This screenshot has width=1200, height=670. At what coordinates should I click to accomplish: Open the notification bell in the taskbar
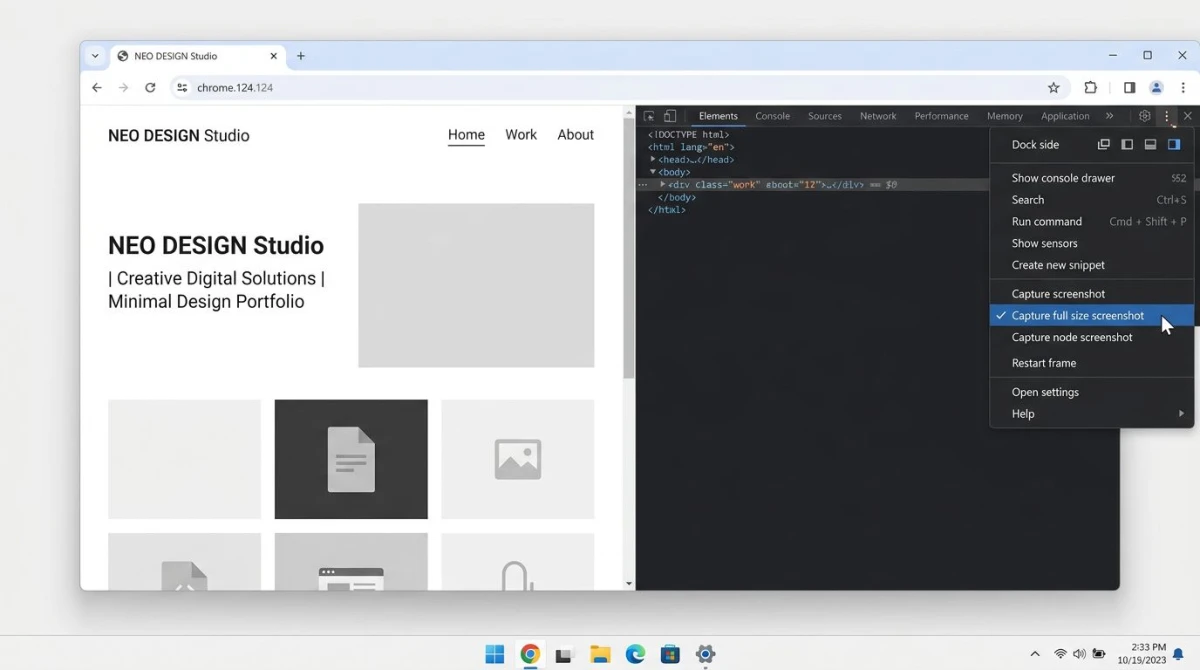1178,654
